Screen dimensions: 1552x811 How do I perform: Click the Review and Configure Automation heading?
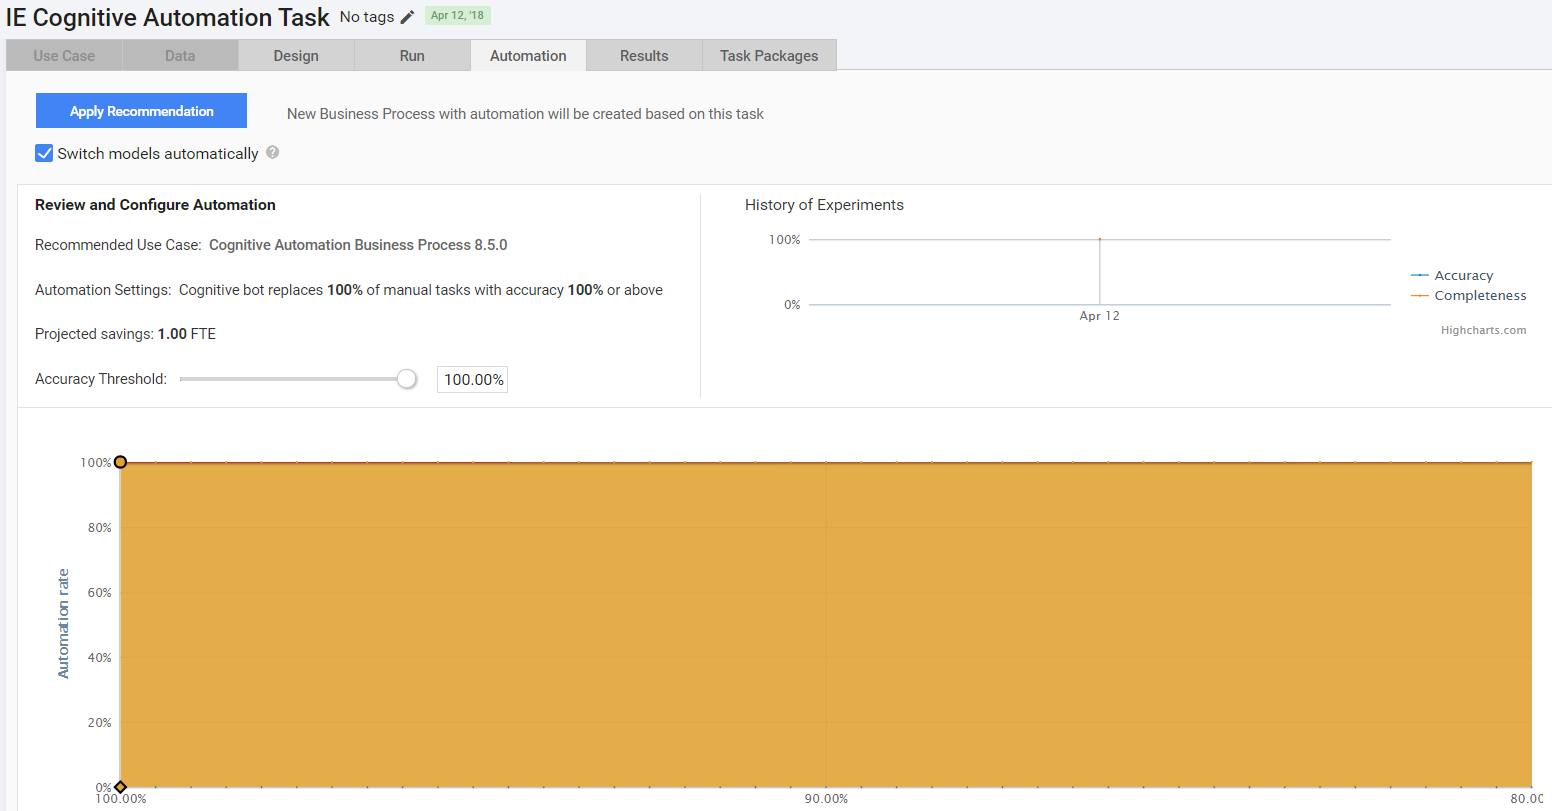tap(155, 205)
